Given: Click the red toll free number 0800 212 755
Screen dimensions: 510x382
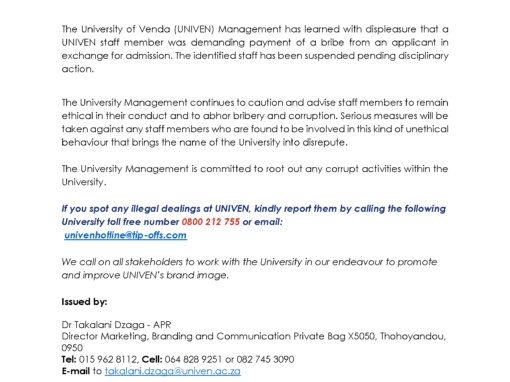Looking at the screenshot, I should 211,222.
